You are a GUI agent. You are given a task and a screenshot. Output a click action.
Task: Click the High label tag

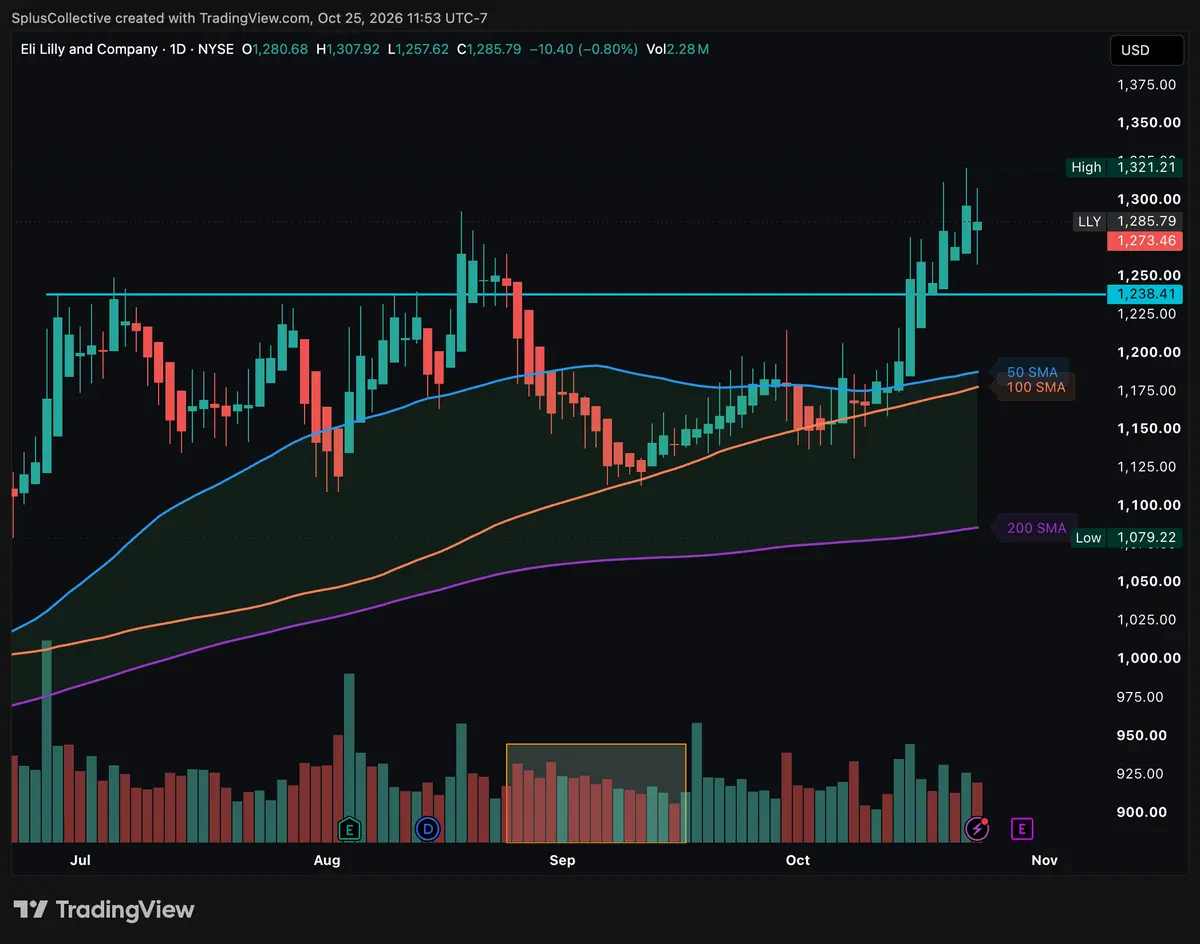point(1086,168)
